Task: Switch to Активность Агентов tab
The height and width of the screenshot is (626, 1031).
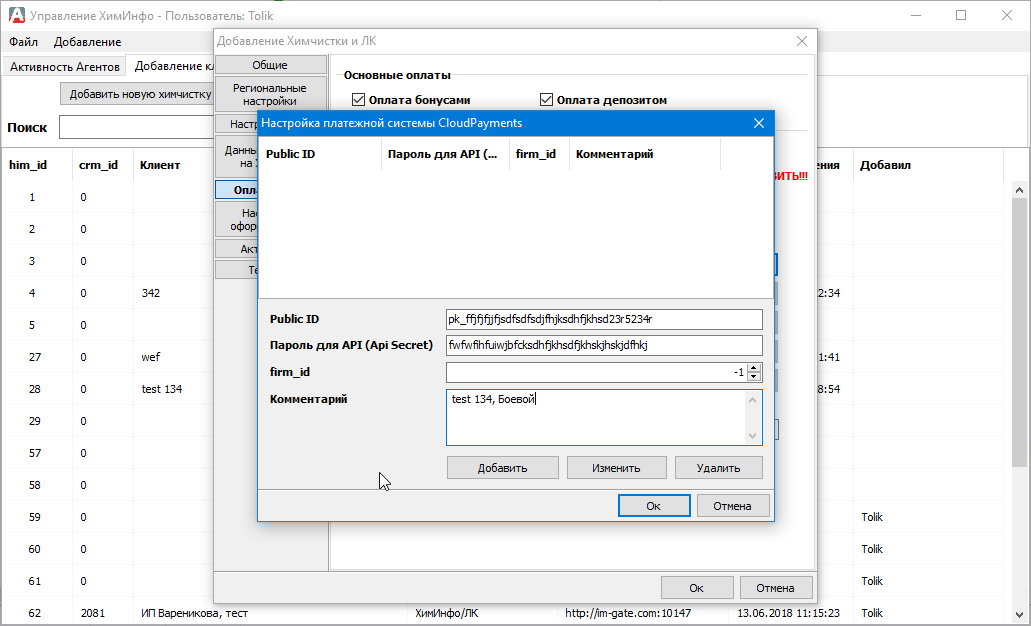Action: pos(64,66)
